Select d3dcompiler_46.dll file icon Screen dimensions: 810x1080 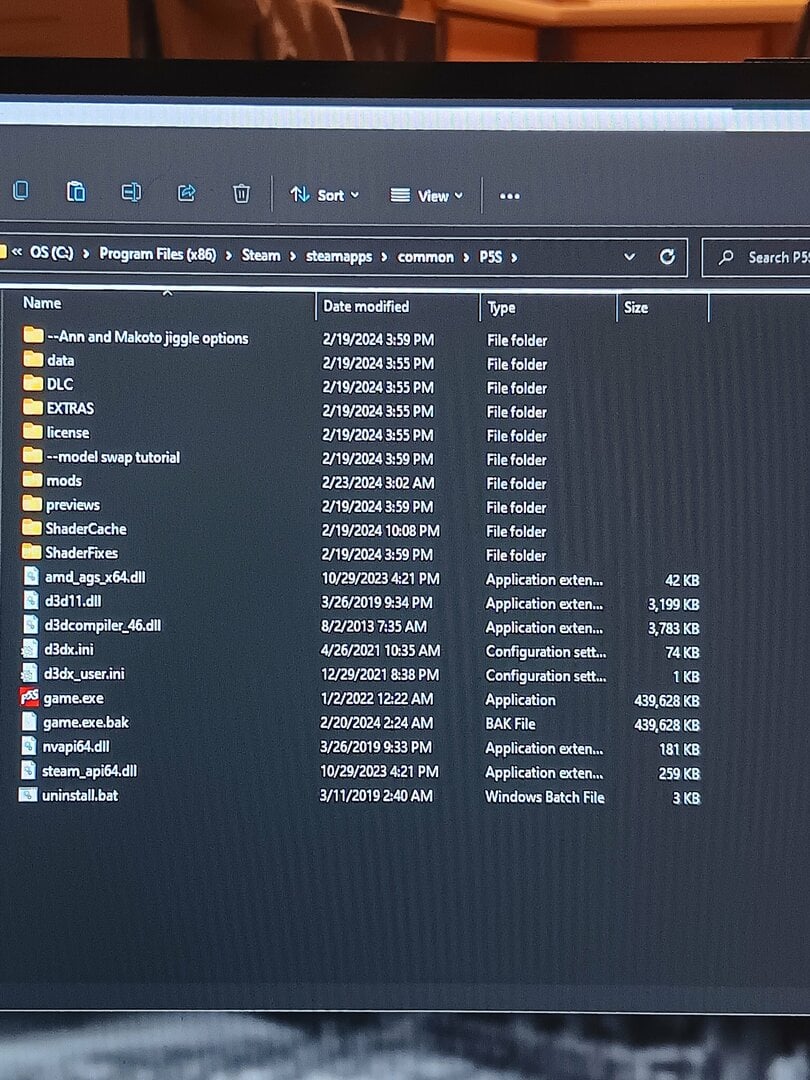pos(31,624)
